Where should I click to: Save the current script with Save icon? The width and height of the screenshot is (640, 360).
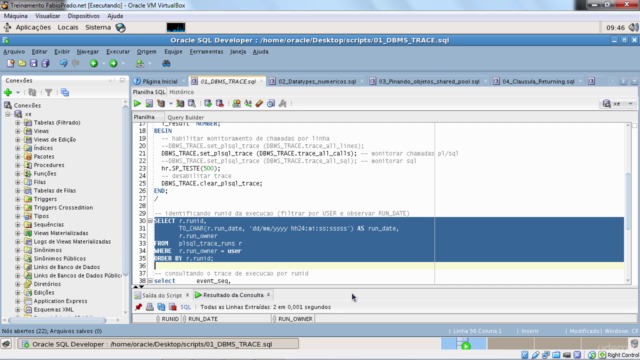(x=33, y=63)
